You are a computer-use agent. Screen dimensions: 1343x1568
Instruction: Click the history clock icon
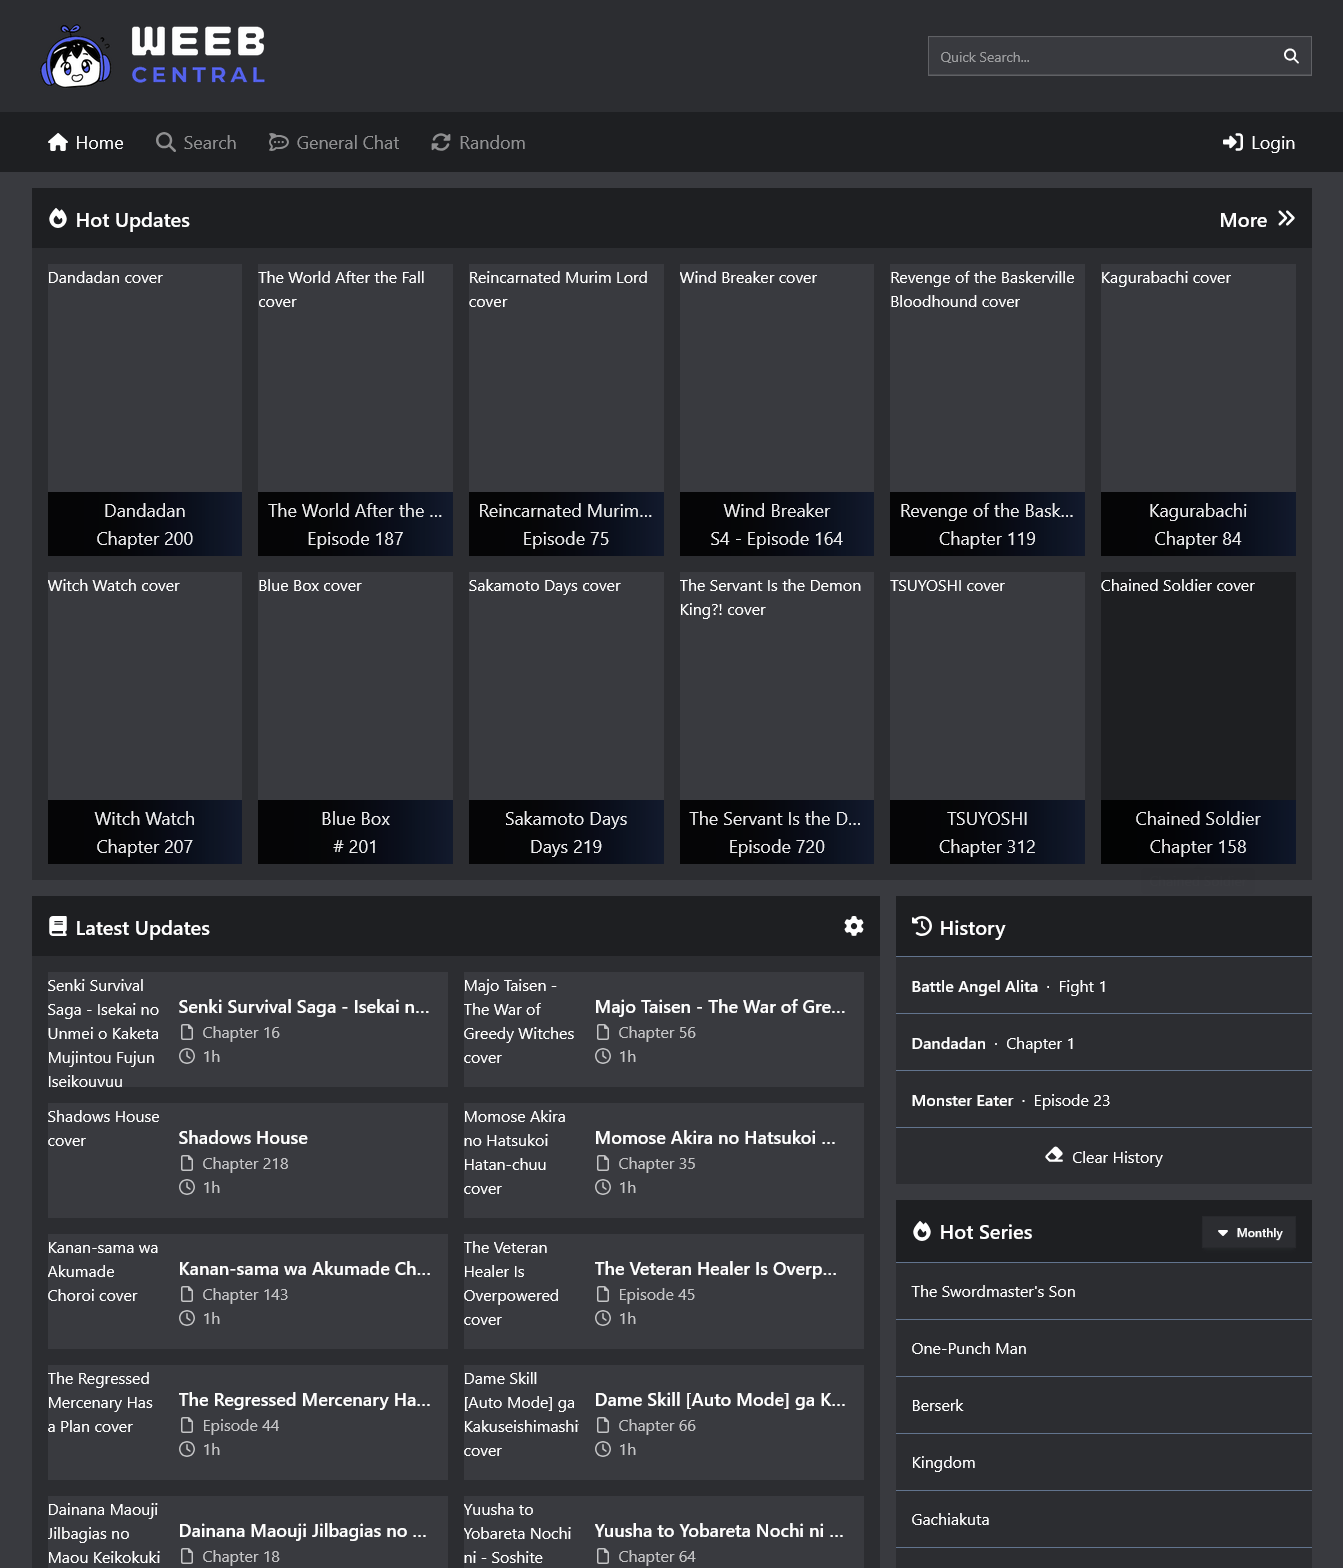pos(922,926)
